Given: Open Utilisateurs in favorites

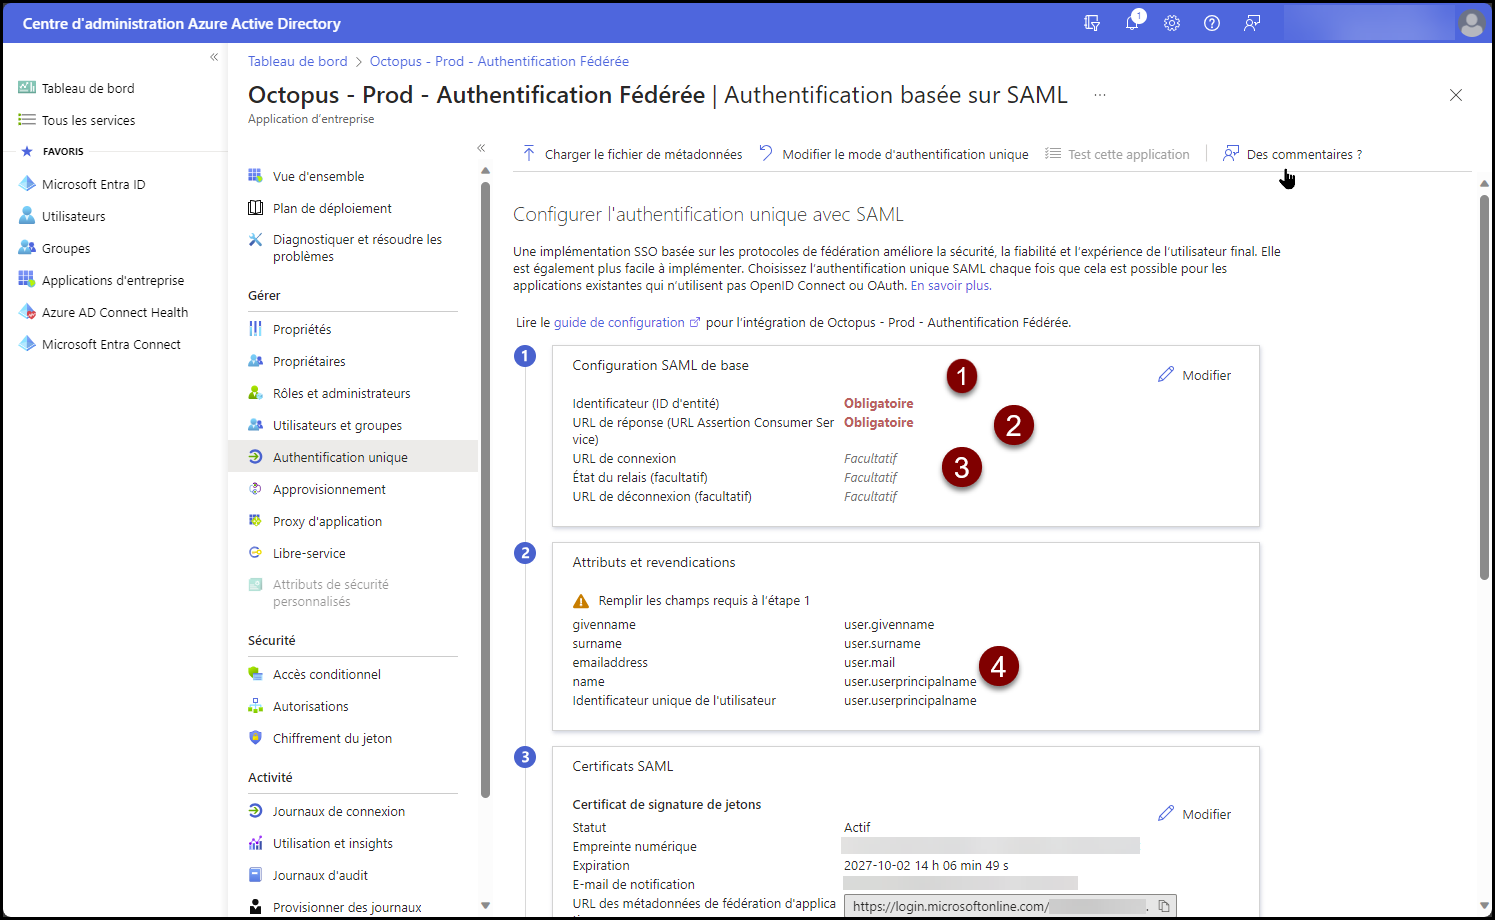Looking at the screenshot, I should pyautogui.click(x=62, y=216).
